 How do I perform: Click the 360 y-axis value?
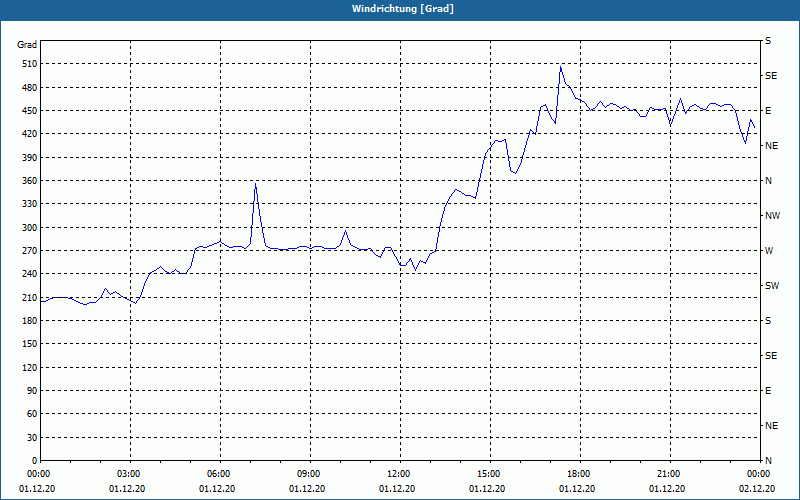tap(30, 181)
